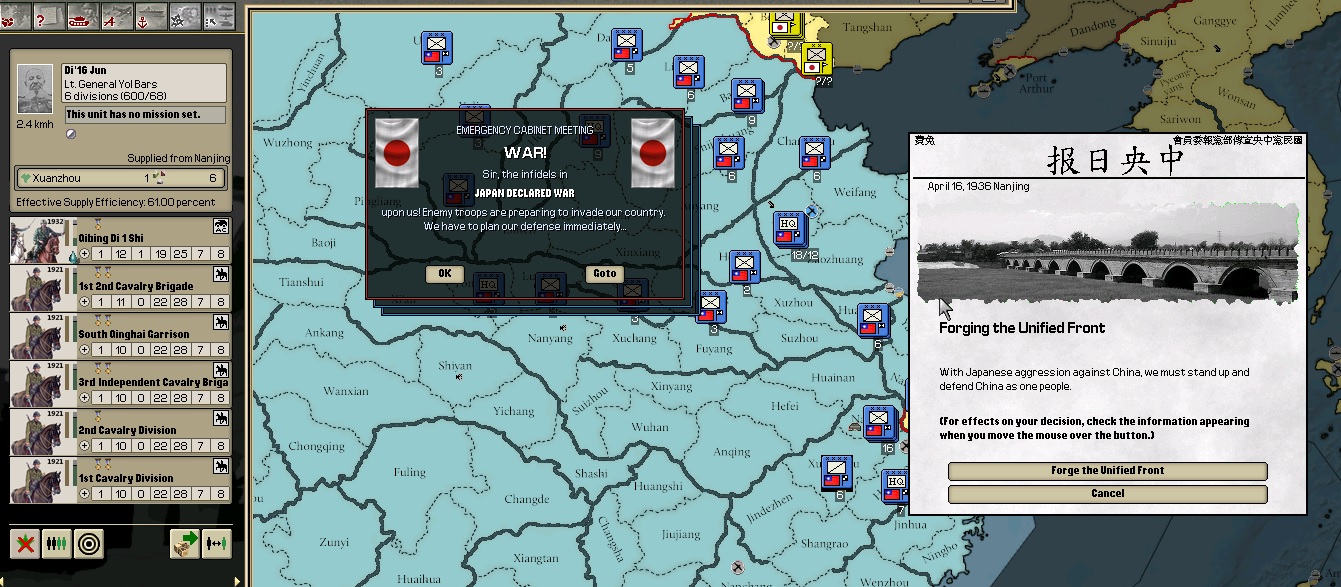Select the tank land-units toolbar icon
This screenshot has width=1341, height=587.
point(82,16)
